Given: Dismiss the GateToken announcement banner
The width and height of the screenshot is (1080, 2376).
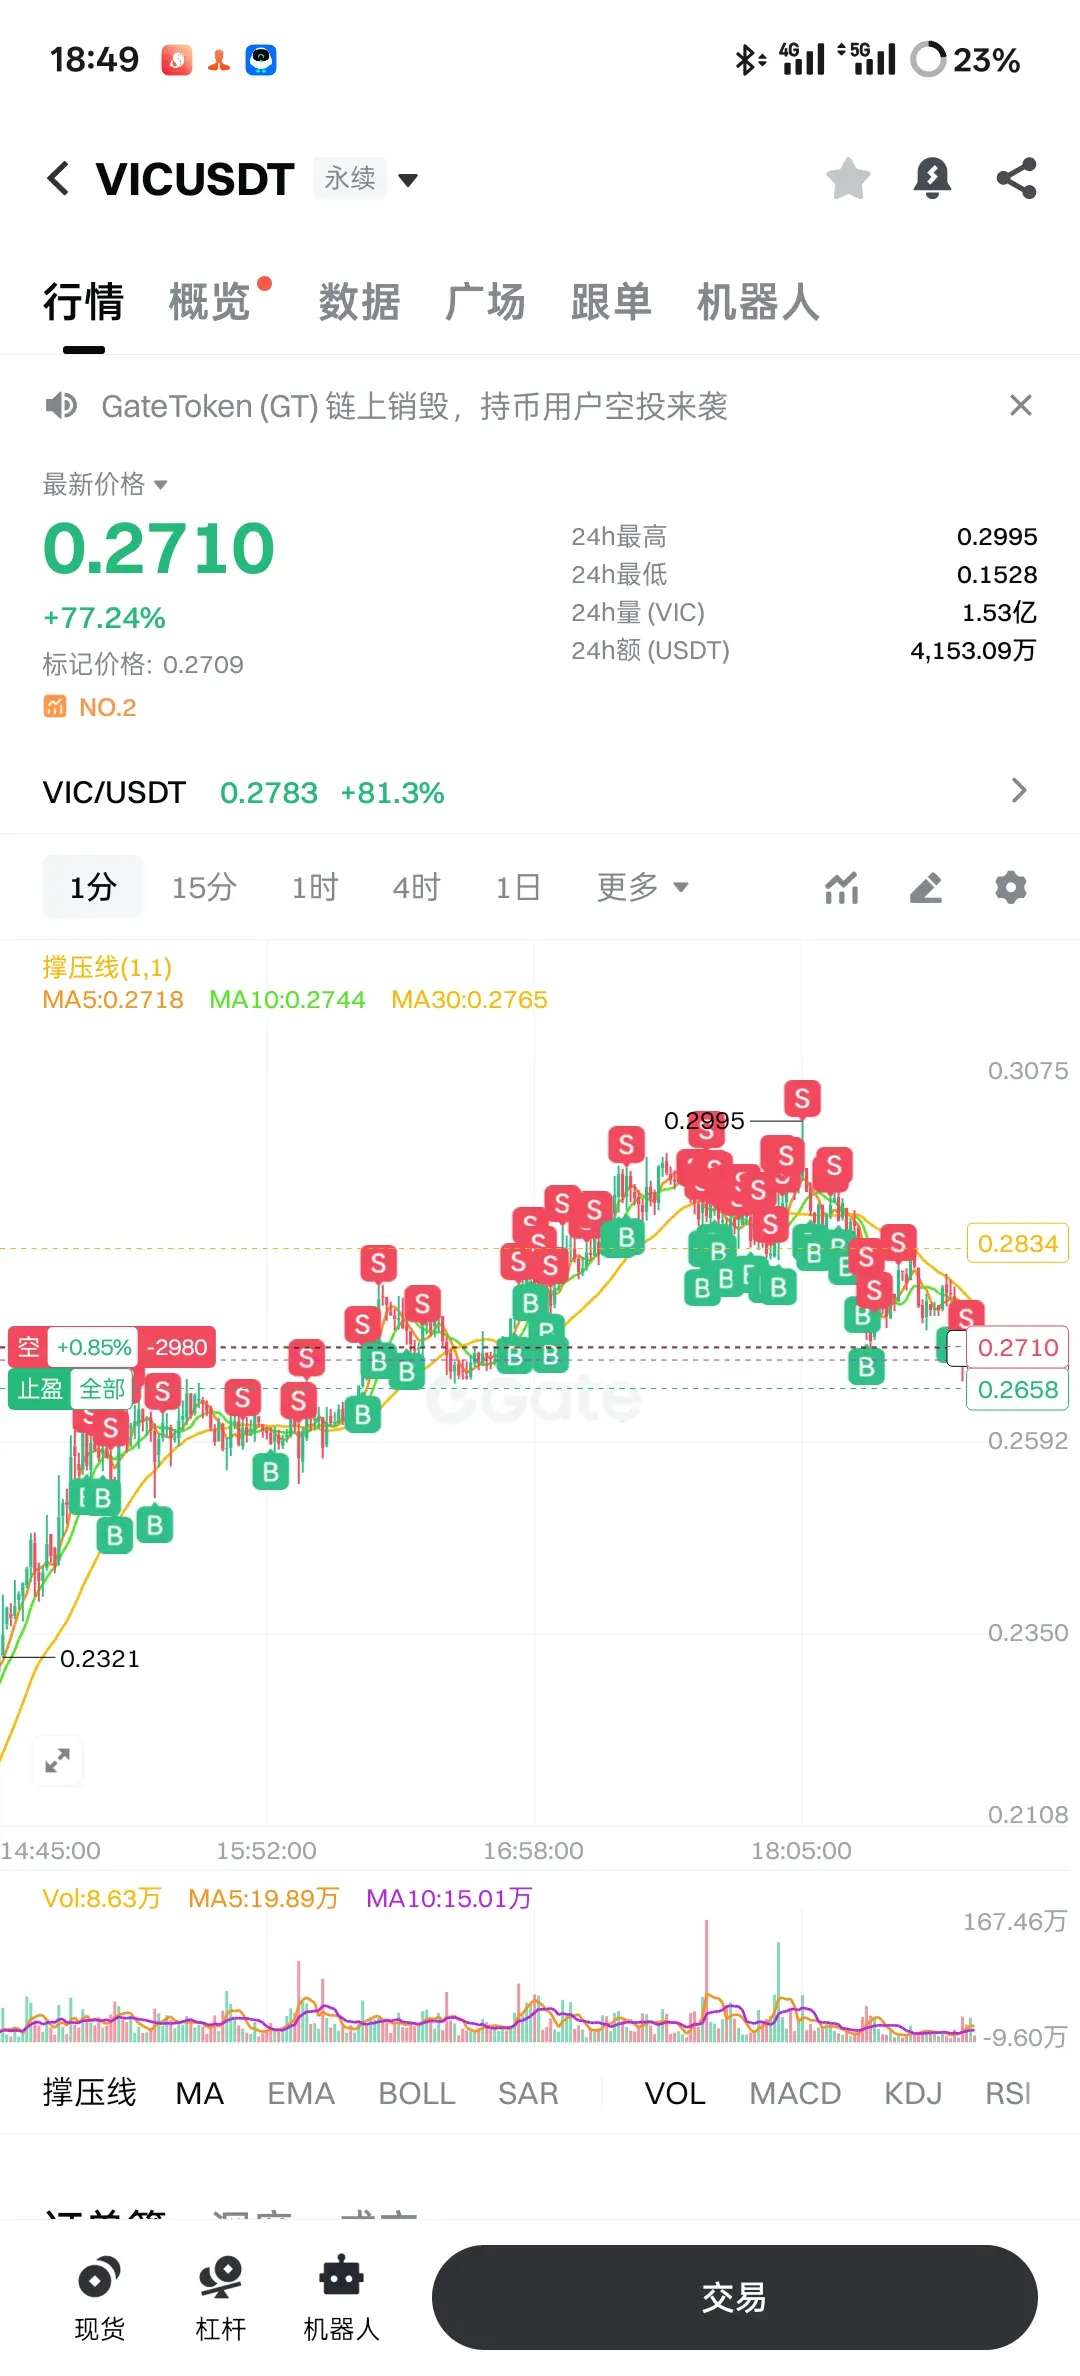Looking at the screenshot, I should (1020, 405).
